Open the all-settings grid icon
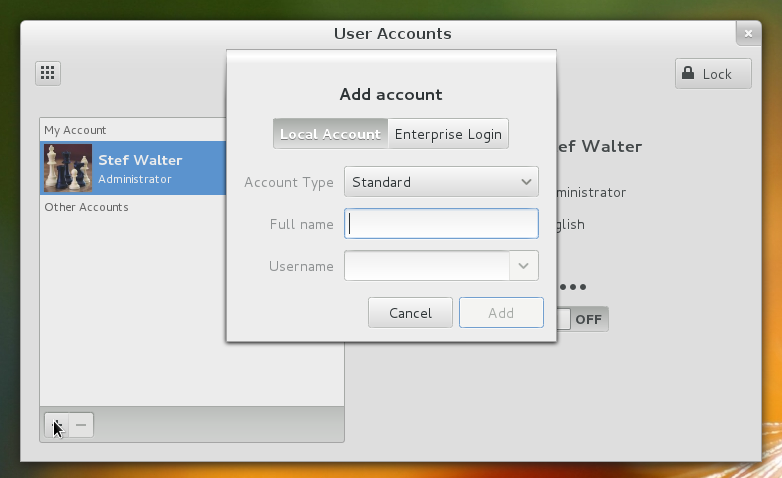782x478 pixels. point(48,73)
